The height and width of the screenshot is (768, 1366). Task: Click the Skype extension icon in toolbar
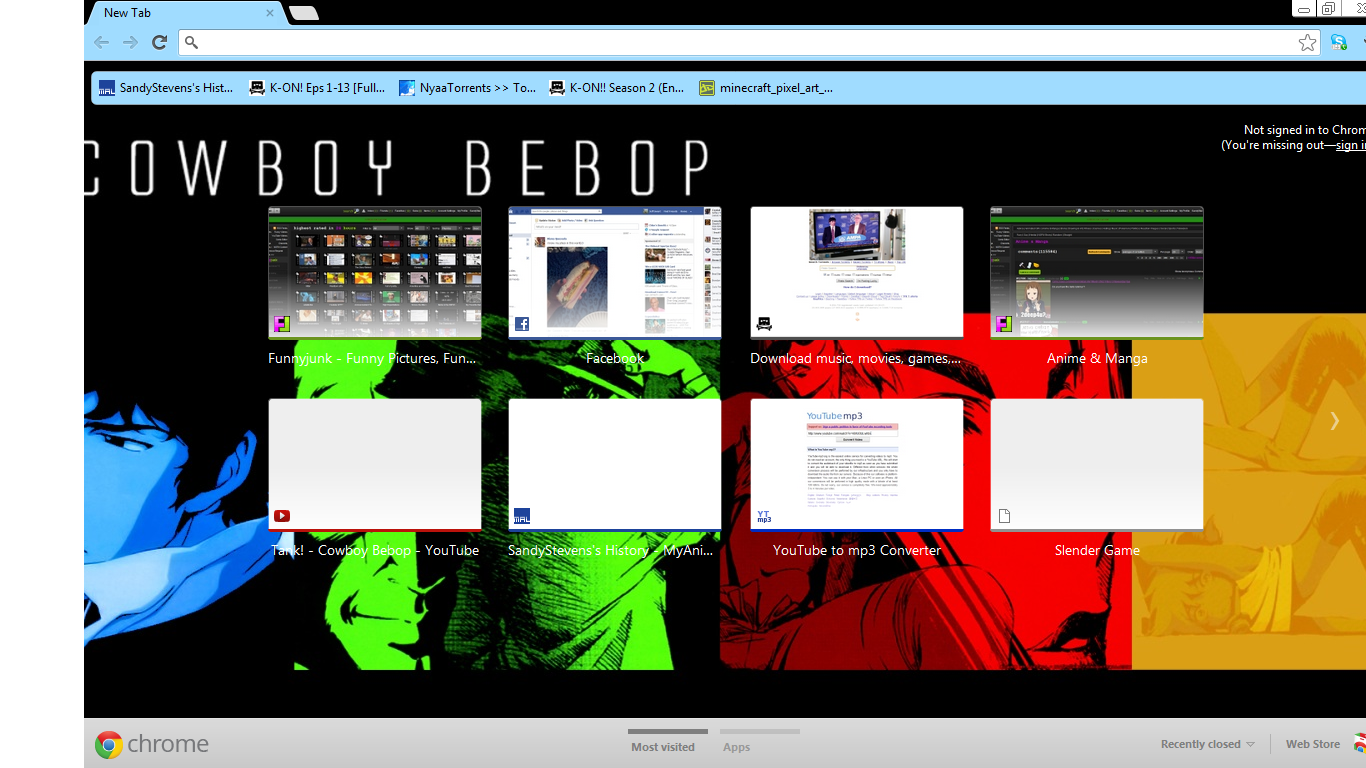click(1338, 42)
